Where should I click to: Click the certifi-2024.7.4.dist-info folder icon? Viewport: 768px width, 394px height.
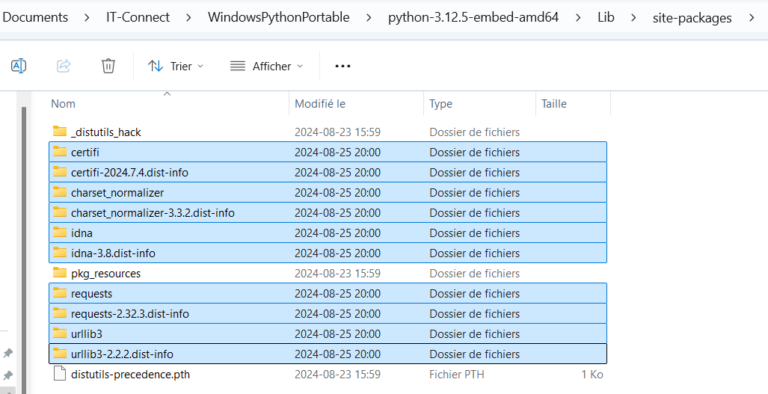click(x=60, y=172)
